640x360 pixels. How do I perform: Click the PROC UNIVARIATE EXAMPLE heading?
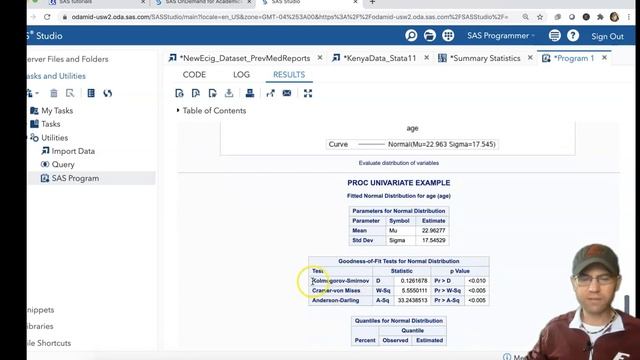pos(399,183)
